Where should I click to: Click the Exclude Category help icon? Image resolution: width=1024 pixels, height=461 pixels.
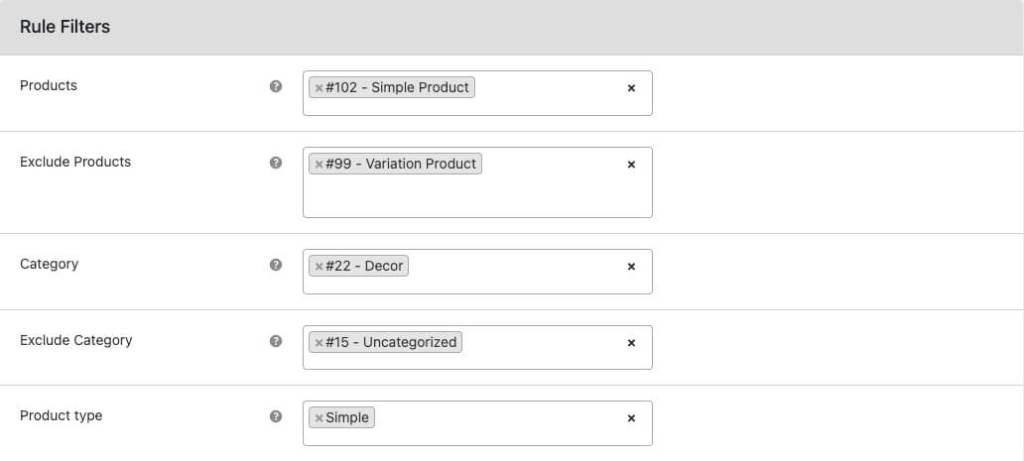click(276, 341)
